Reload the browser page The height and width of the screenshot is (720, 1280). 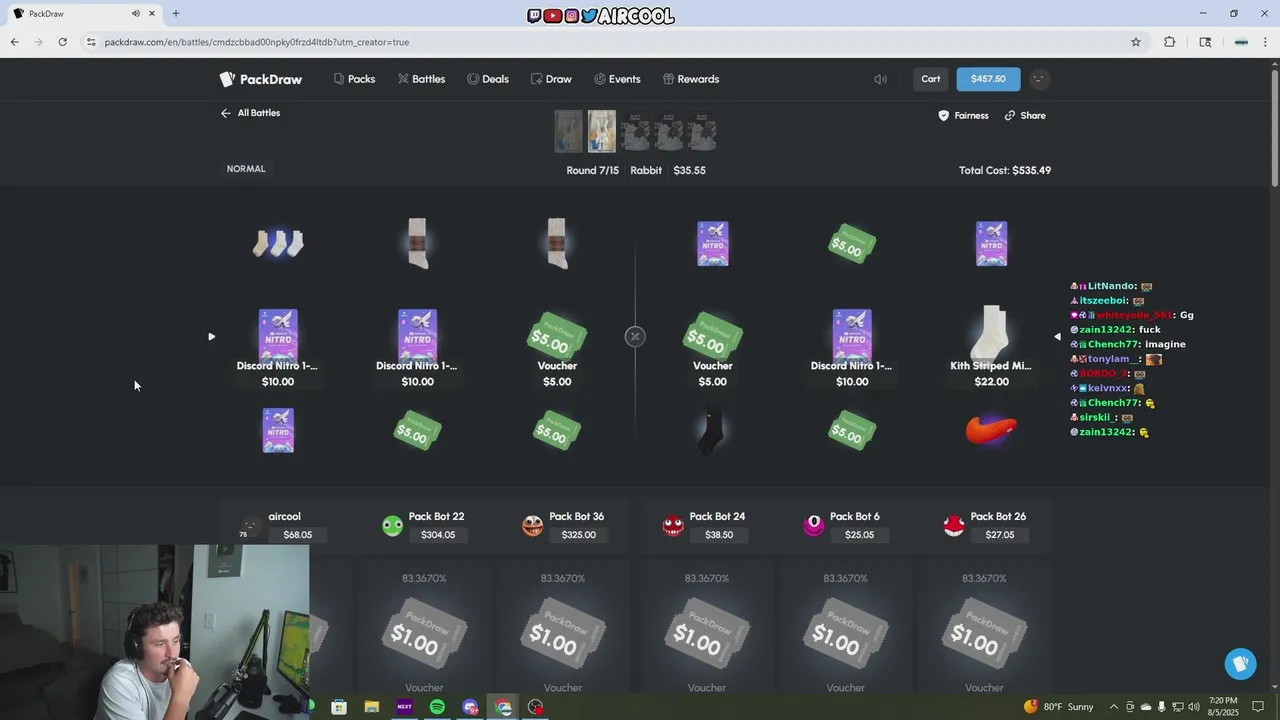point(63,42)
